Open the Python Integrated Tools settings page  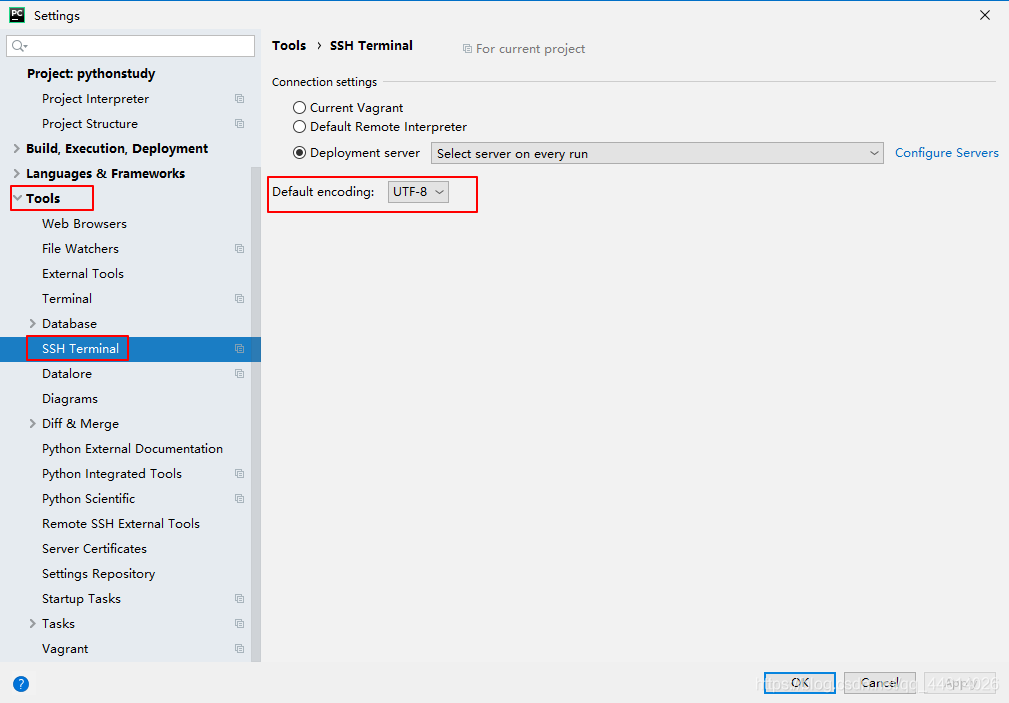point(112,474)
